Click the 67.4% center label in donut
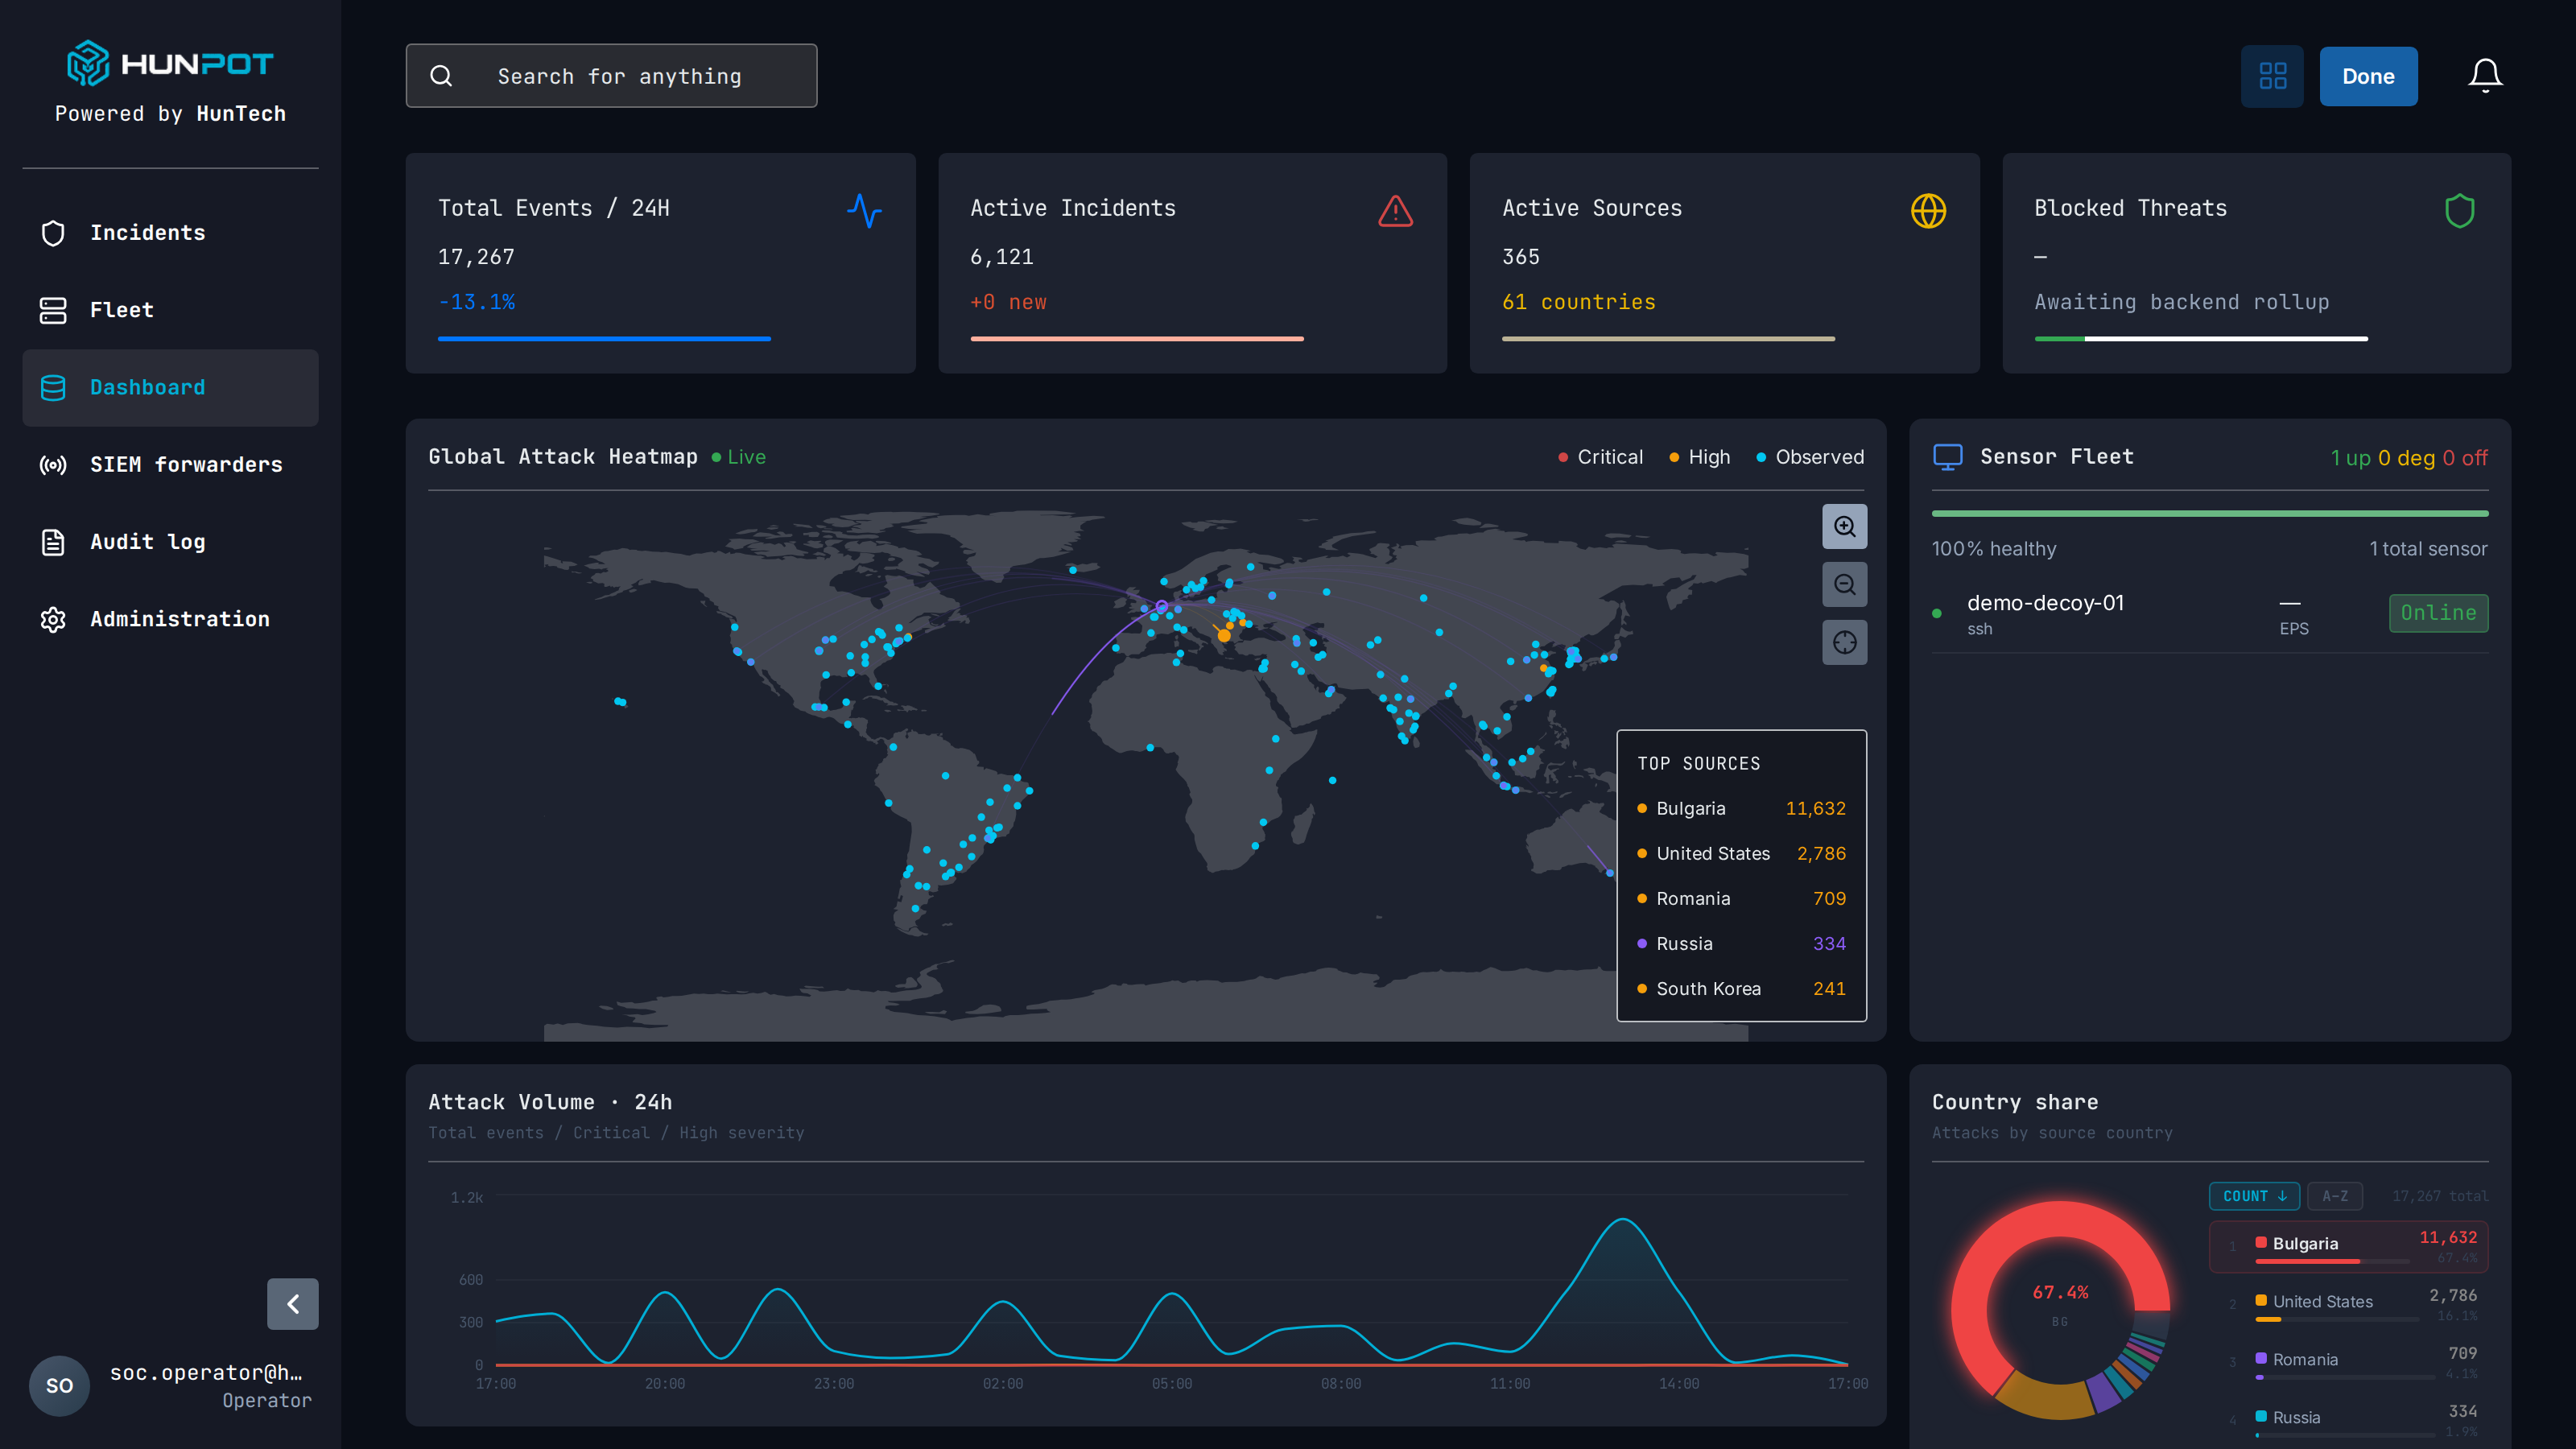Screen dimensions: 2576x1449 coord(2060,1292)
